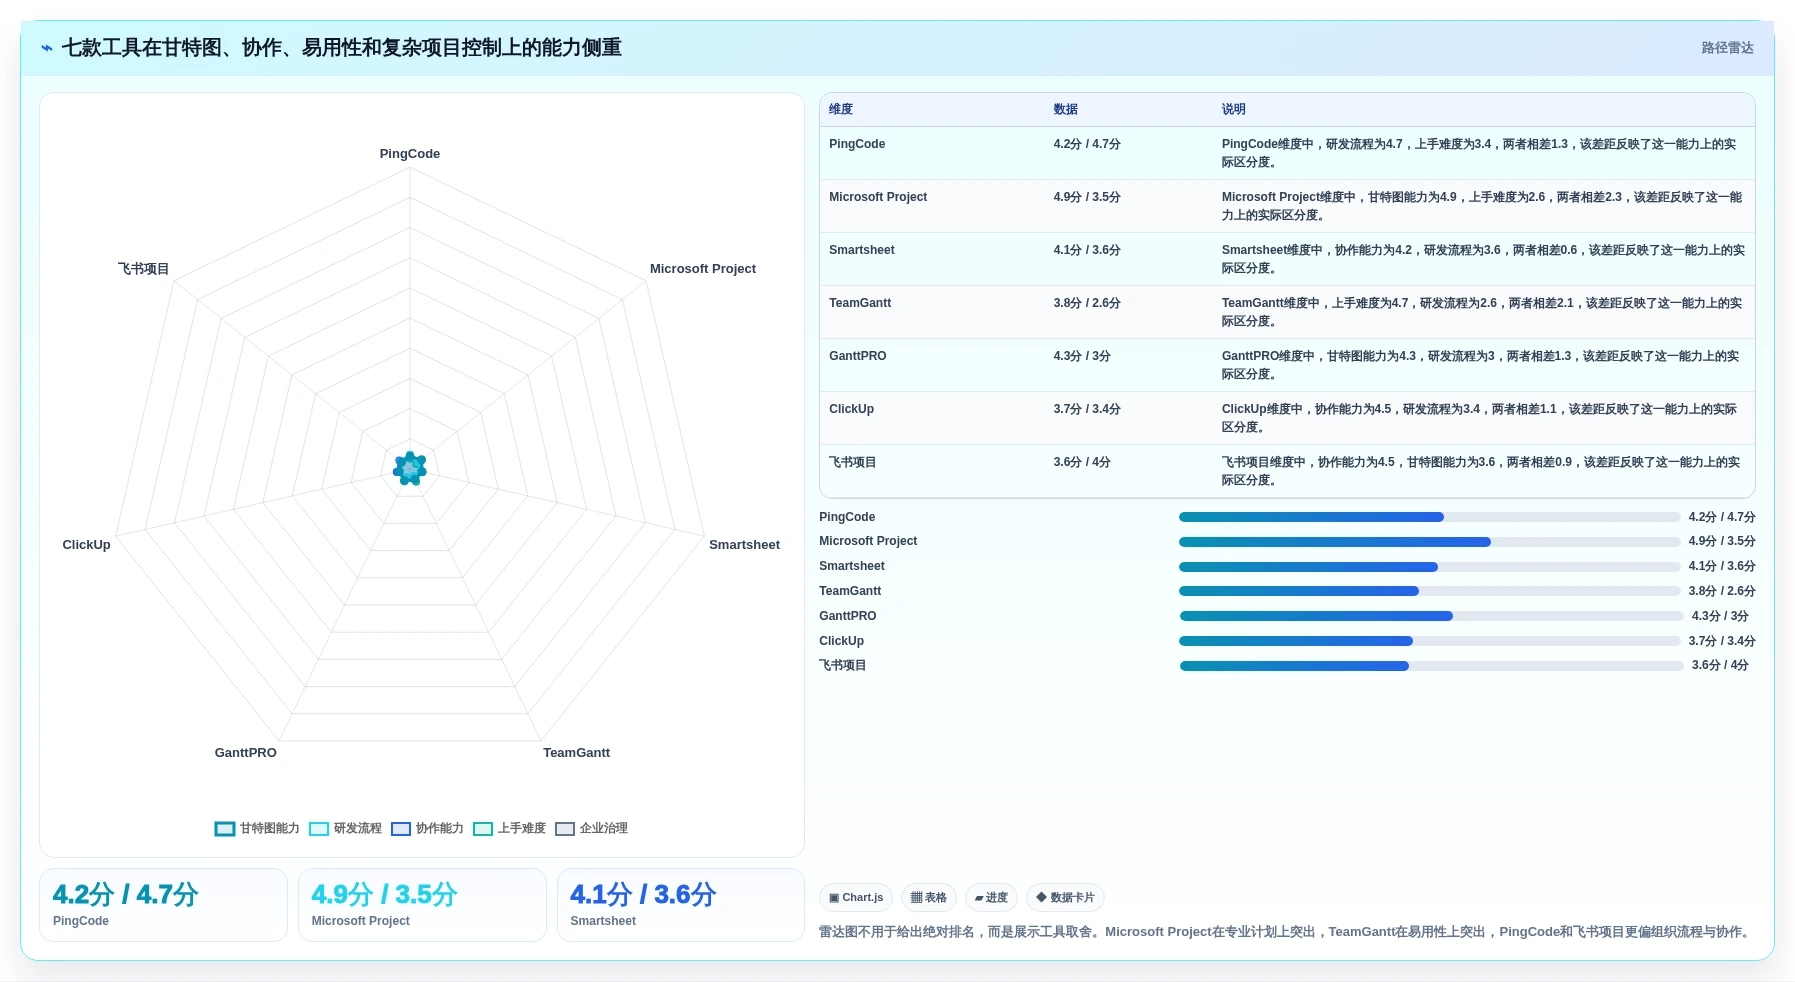Open the PingCode 4.2分 / 4.7分 card
This screenshot has height=982, width=1795.
[163, 905]
